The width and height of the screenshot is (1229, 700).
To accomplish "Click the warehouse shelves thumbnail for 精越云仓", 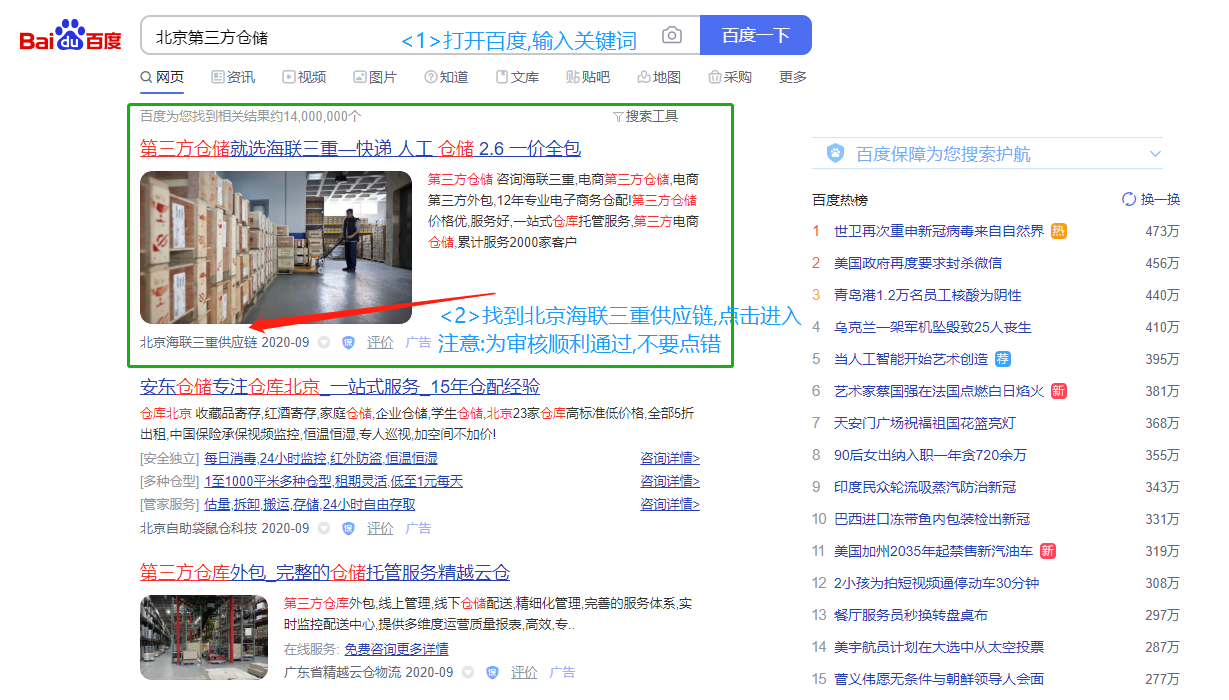I will [204, 638].
